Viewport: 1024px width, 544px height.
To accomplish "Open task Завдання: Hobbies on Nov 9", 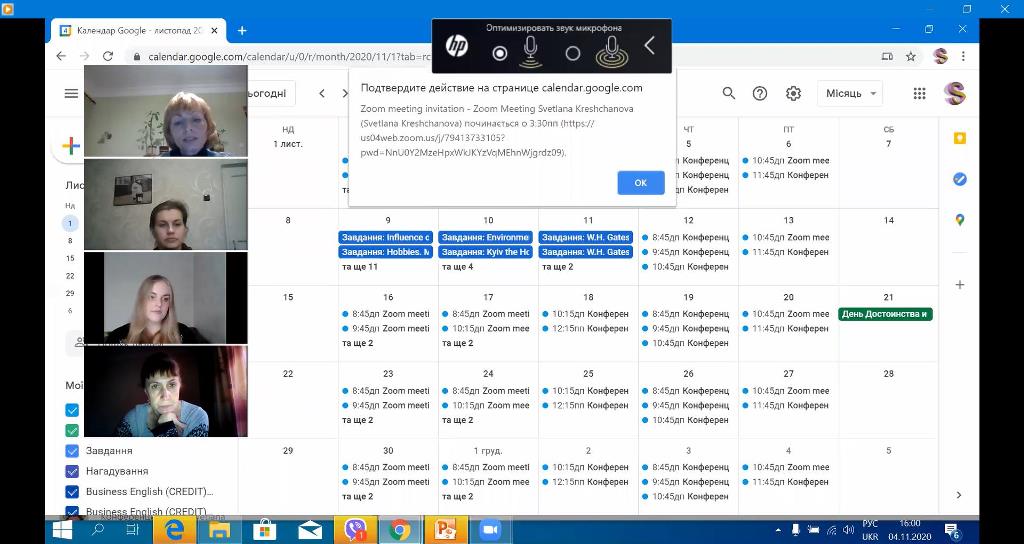I will coord(385,252).
